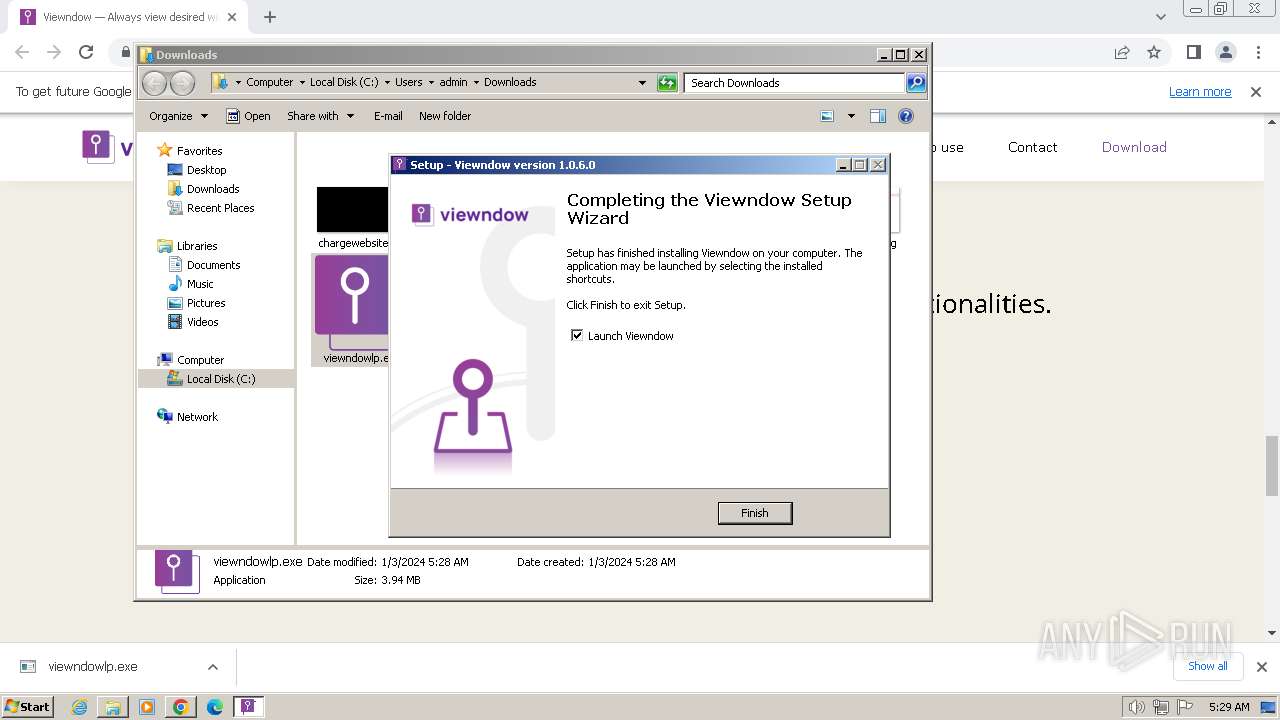Expand viewndowlp.exe download item options
This screenshot has height=720, width=1280.
click(x=212, y=667)
